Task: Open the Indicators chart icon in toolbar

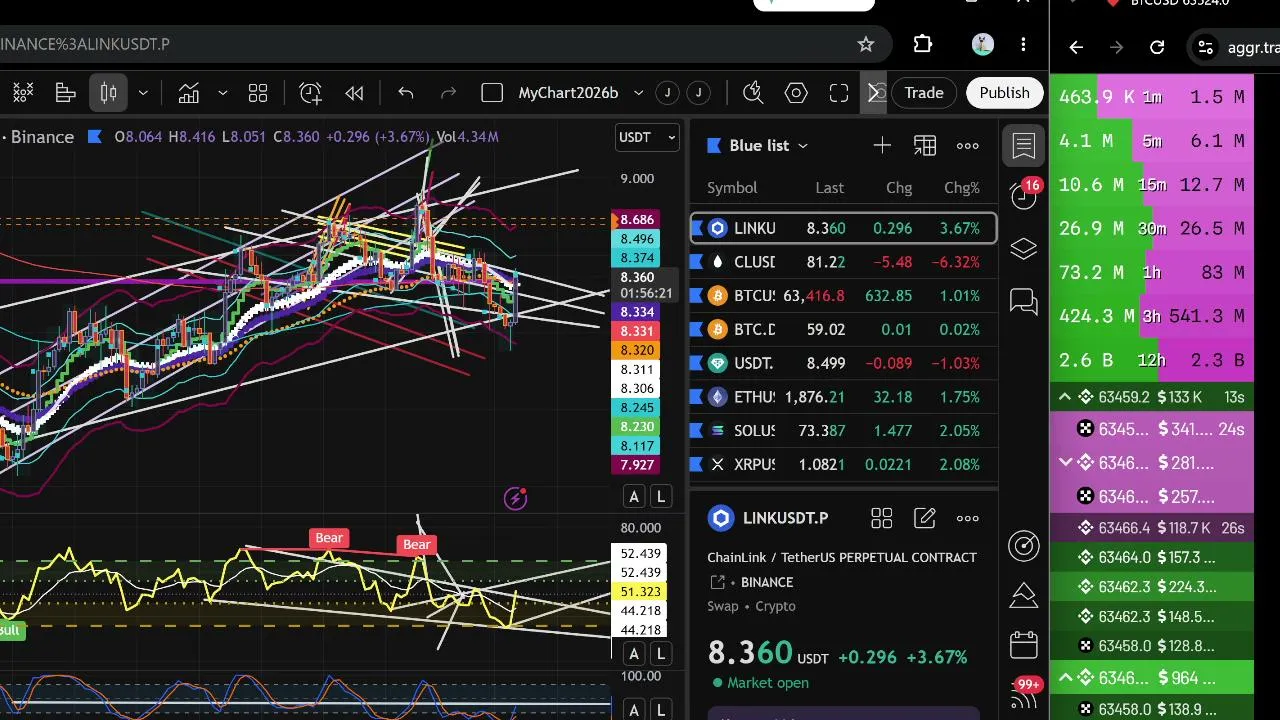Action: click(x=189, y=93)
